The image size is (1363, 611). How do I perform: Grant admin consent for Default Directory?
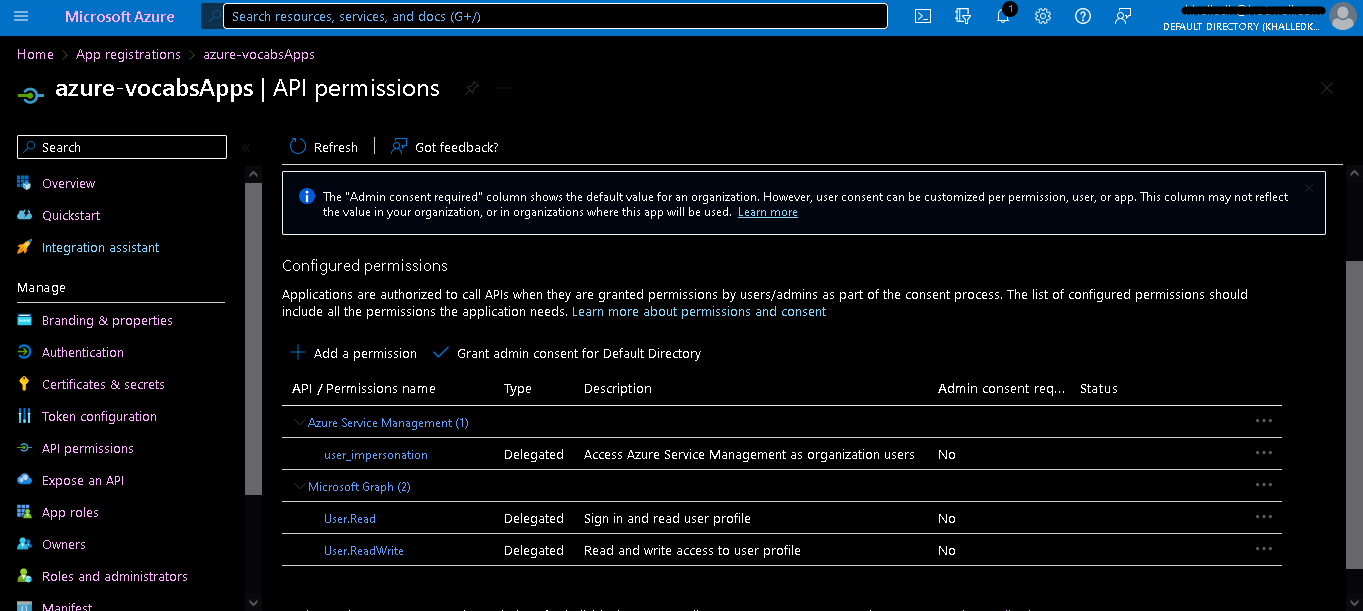pyautogui.click(x=567, y=353)
